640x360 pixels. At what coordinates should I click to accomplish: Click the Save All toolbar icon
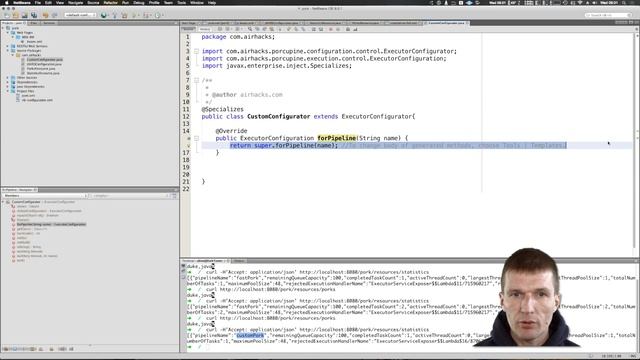pos(34,15)
